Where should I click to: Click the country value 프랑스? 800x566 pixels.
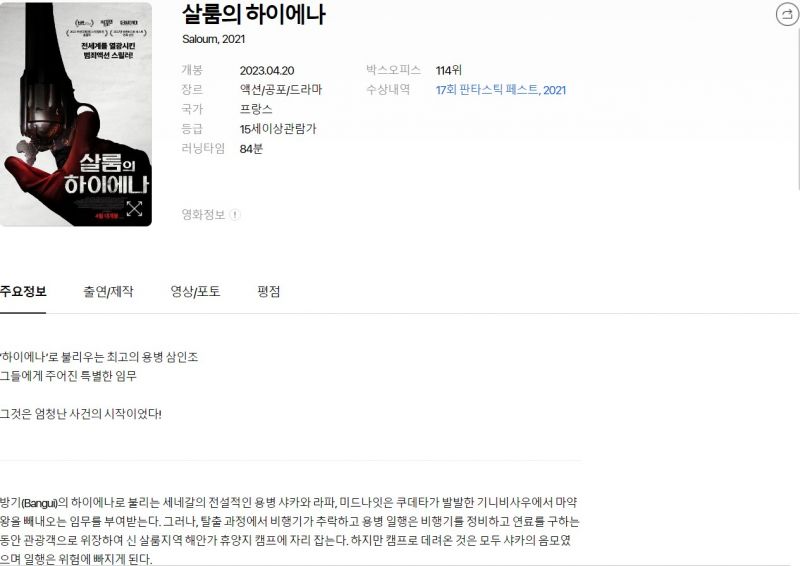[256, 109]
